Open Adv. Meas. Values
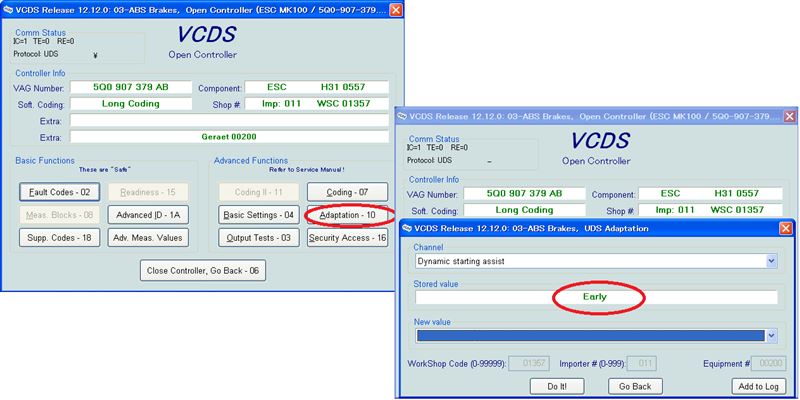 tap(148, 237)
